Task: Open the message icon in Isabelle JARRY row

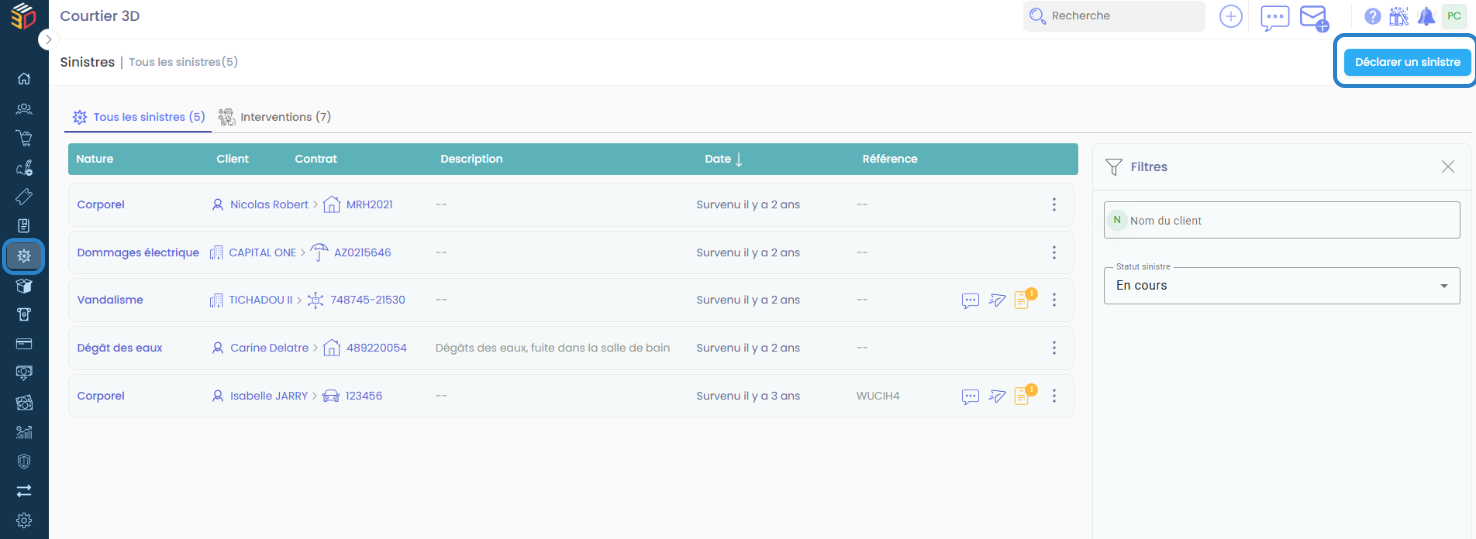Action: [x=970, y=396]
